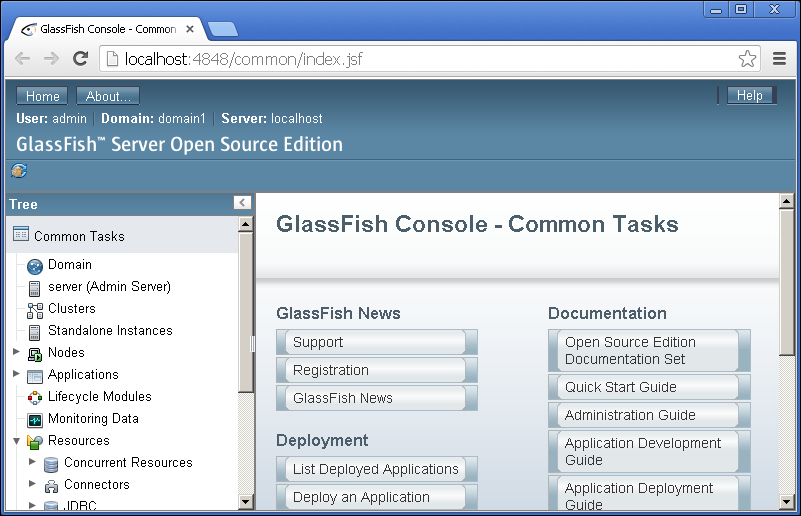The height and width of the screenshot is (516, 801).
Task: Select the GlassFish Console - Common tab
Action: (x=108, y=29)
